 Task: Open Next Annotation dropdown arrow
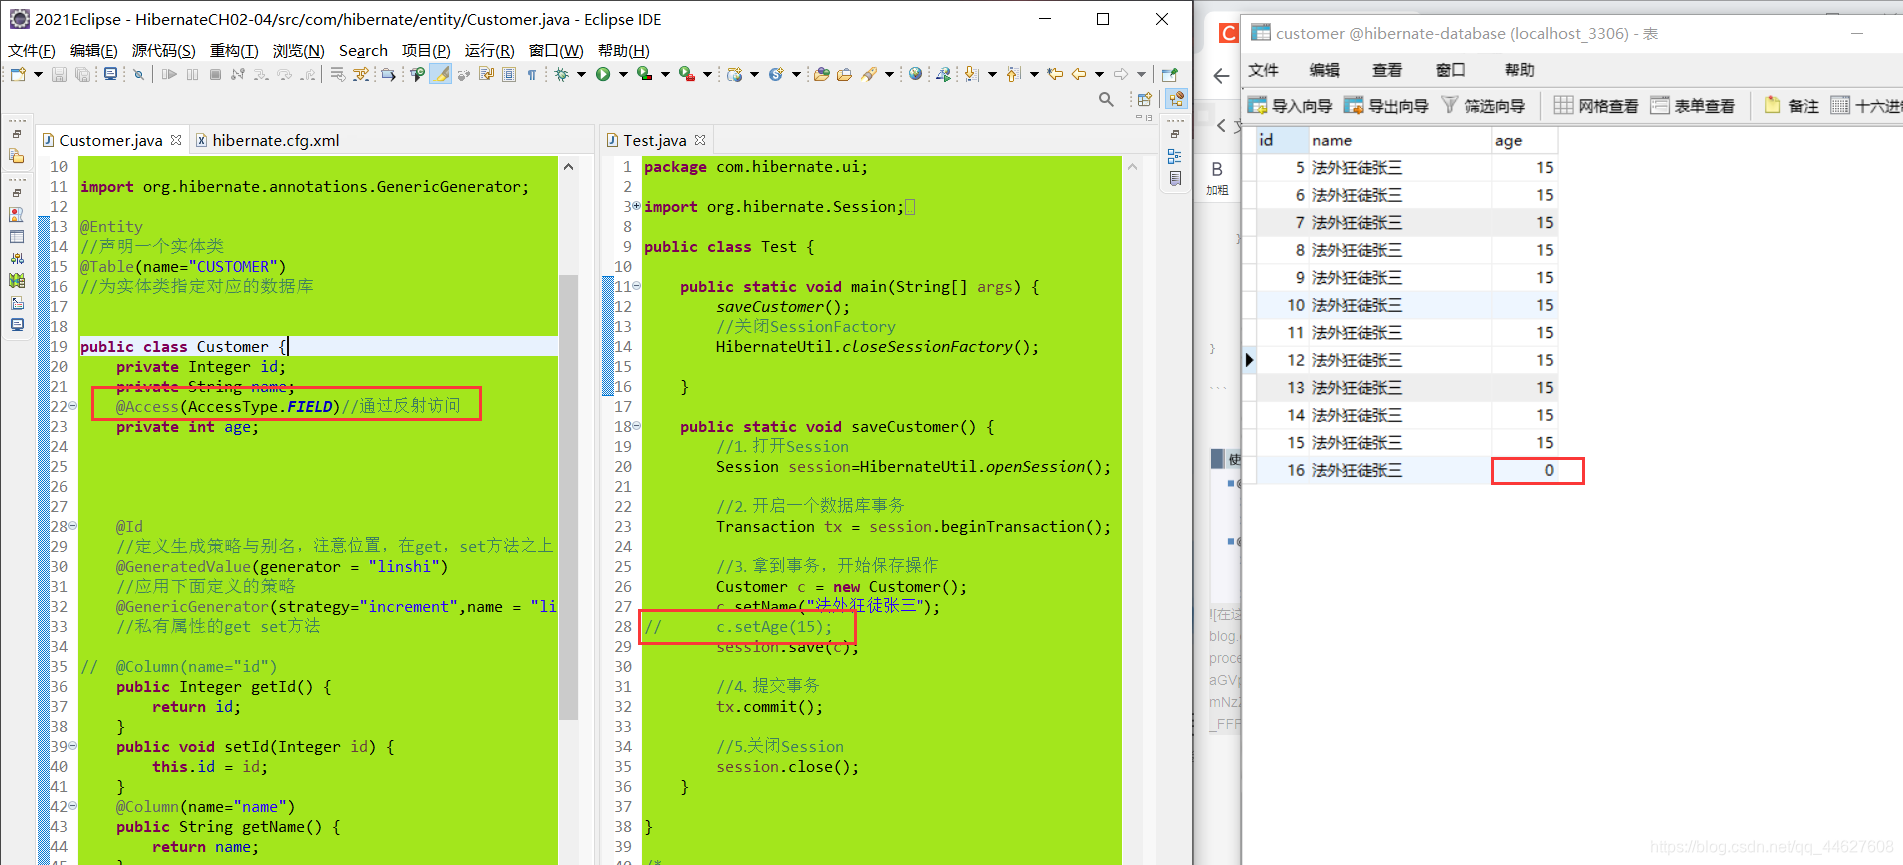pyautogui.click(x=992, y=74)
